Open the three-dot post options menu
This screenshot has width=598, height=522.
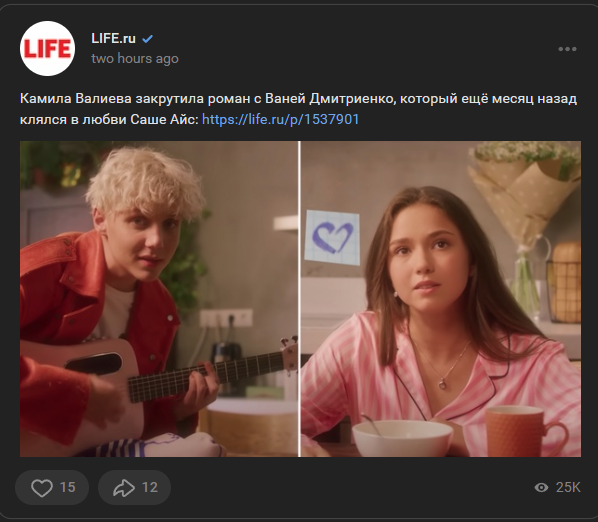click(x=567, y=49)
